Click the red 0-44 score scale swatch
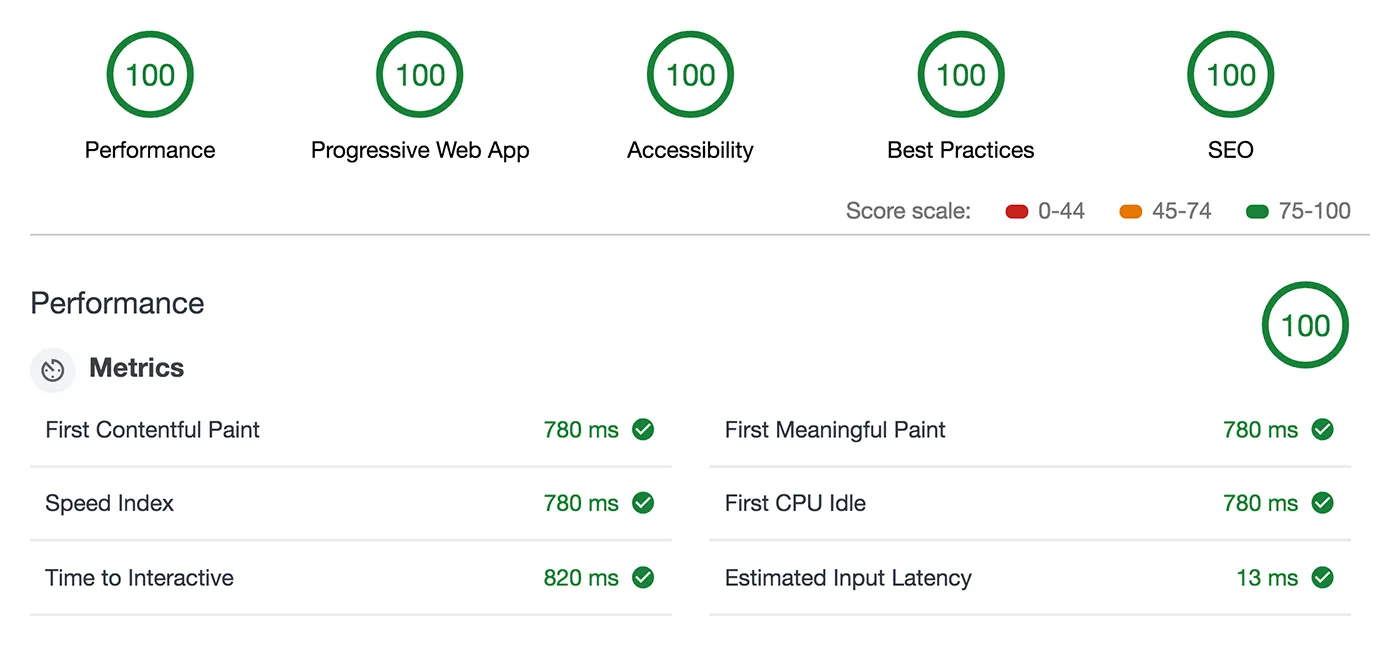Screen dimensions: 1400x646 [1017, 211]
